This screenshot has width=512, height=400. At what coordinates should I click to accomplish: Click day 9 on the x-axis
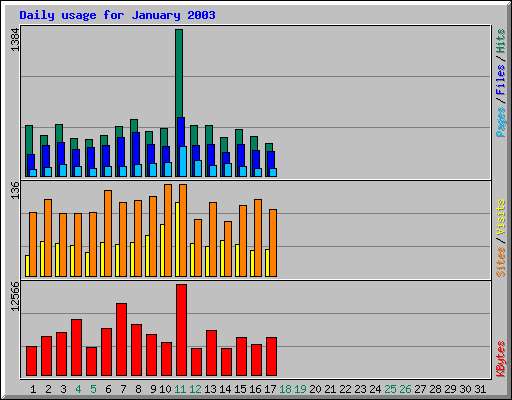coord(153,389)
